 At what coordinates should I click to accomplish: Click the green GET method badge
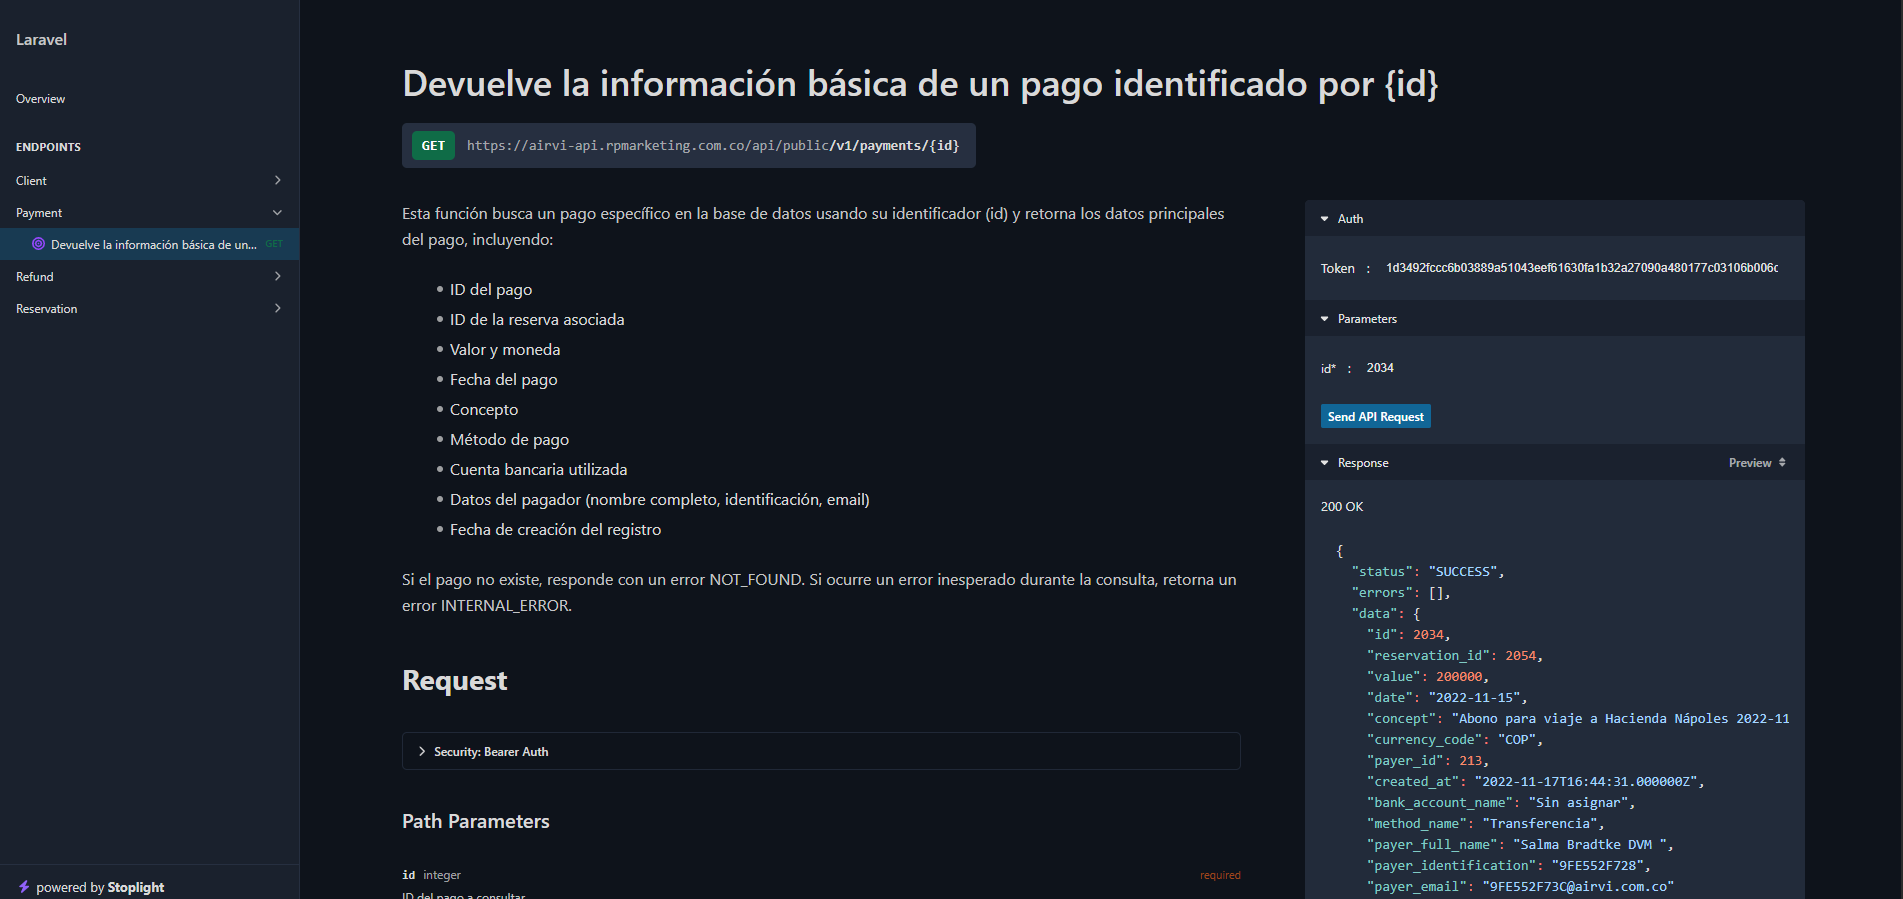click(433, 146)
